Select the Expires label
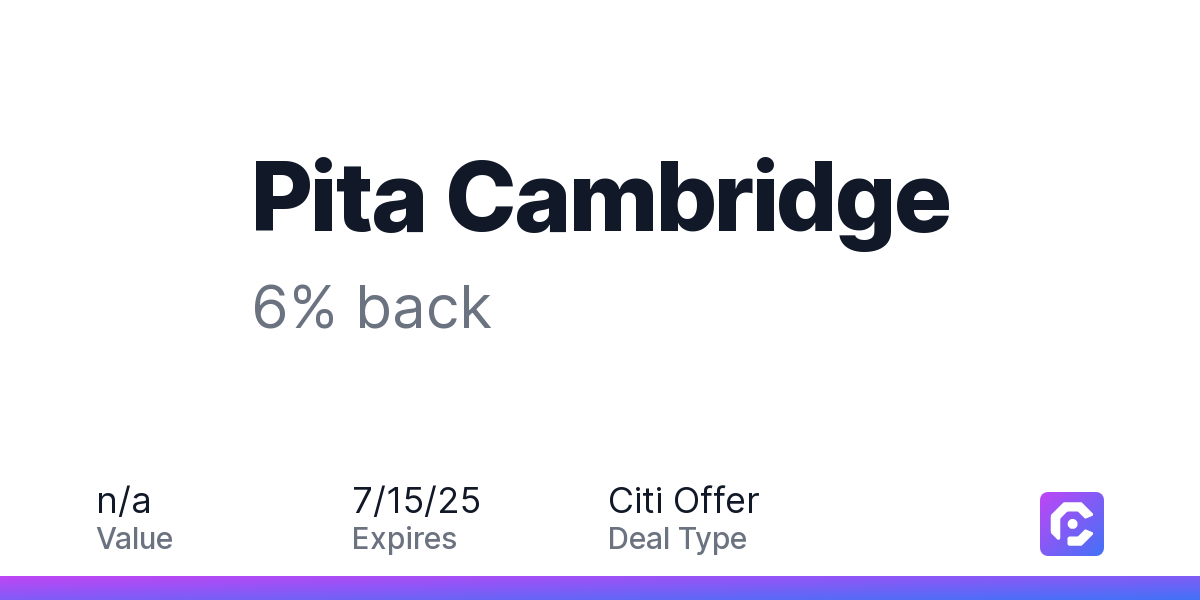 click(x=404, y=539)
